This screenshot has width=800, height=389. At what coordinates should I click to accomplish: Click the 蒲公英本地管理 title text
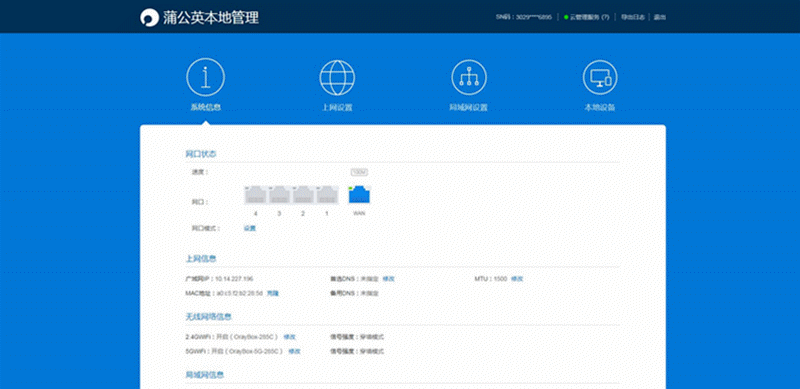point(211,17)
